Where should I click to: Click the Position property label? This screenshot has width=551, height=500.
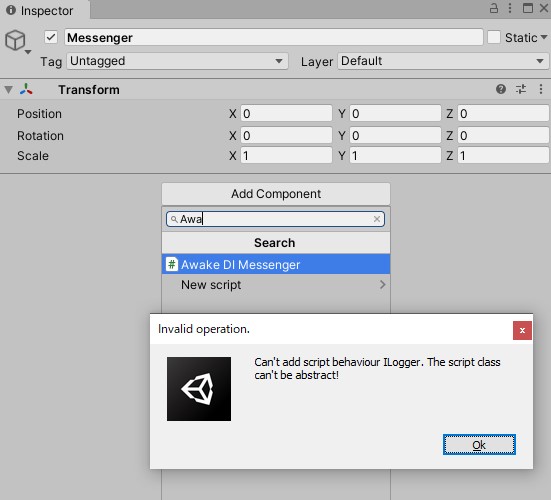tap(39, 114)
